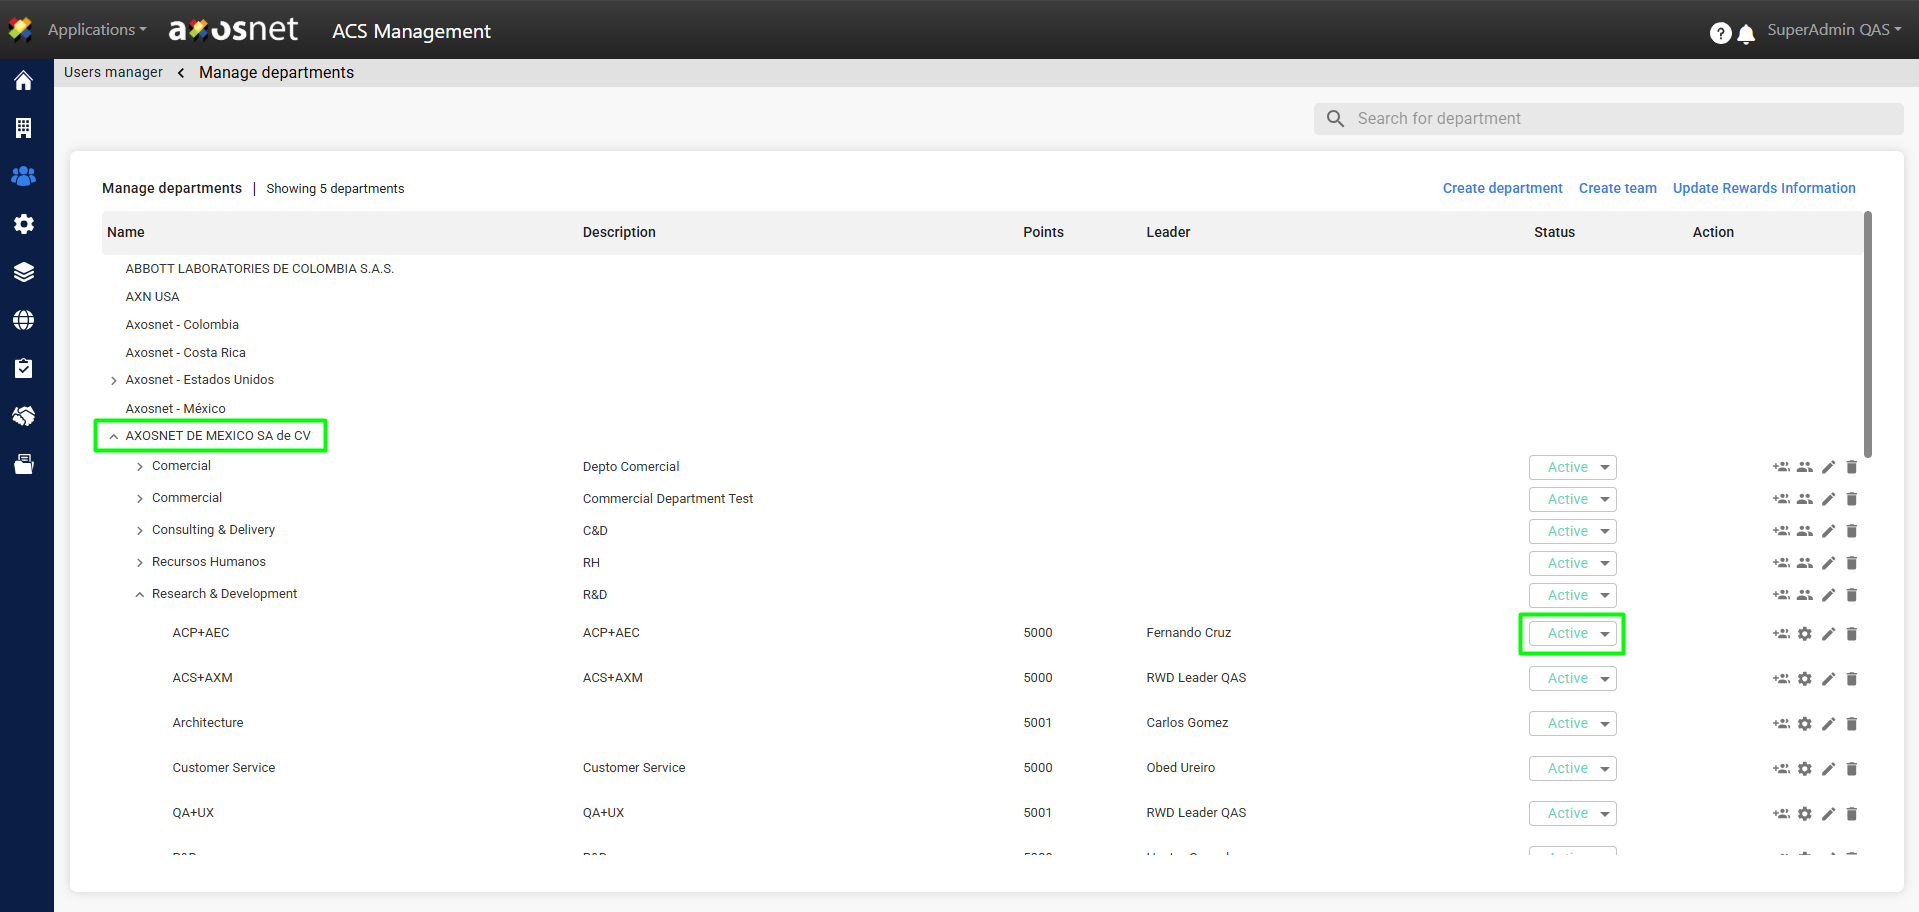Select the Axosnet - Costa Rica row
This screenshot has width=1919, height=912.
[x=185, y=353]
